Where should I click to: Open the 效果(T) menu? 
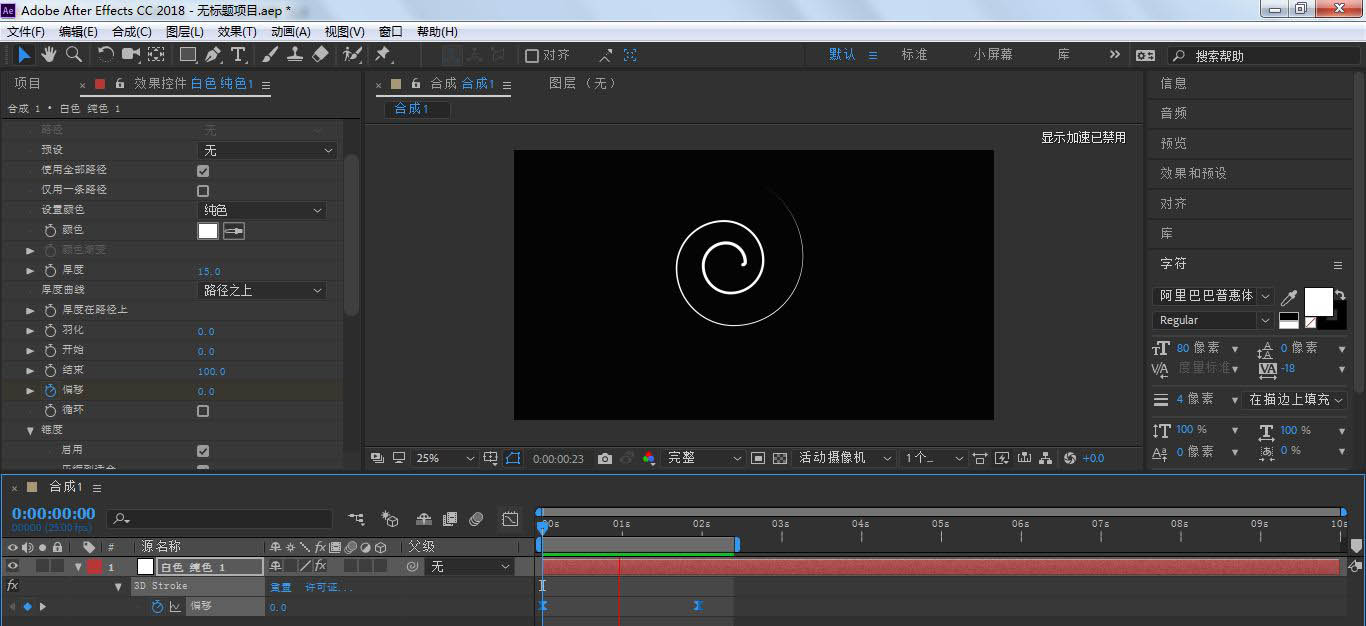(x=237, y=32)
